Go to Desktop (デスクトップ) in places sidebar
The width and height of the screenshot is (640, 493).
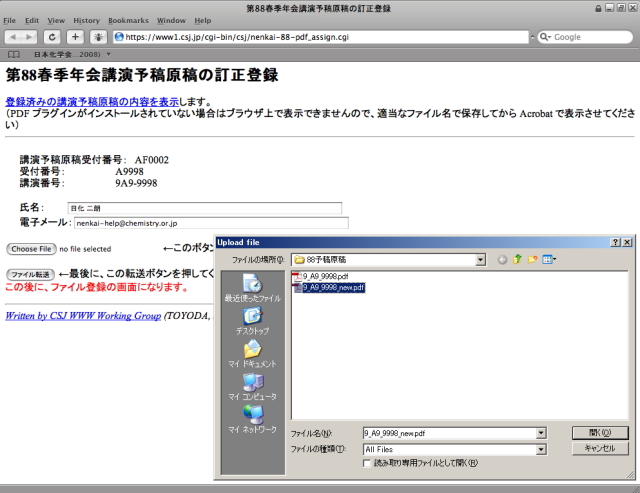252,320
